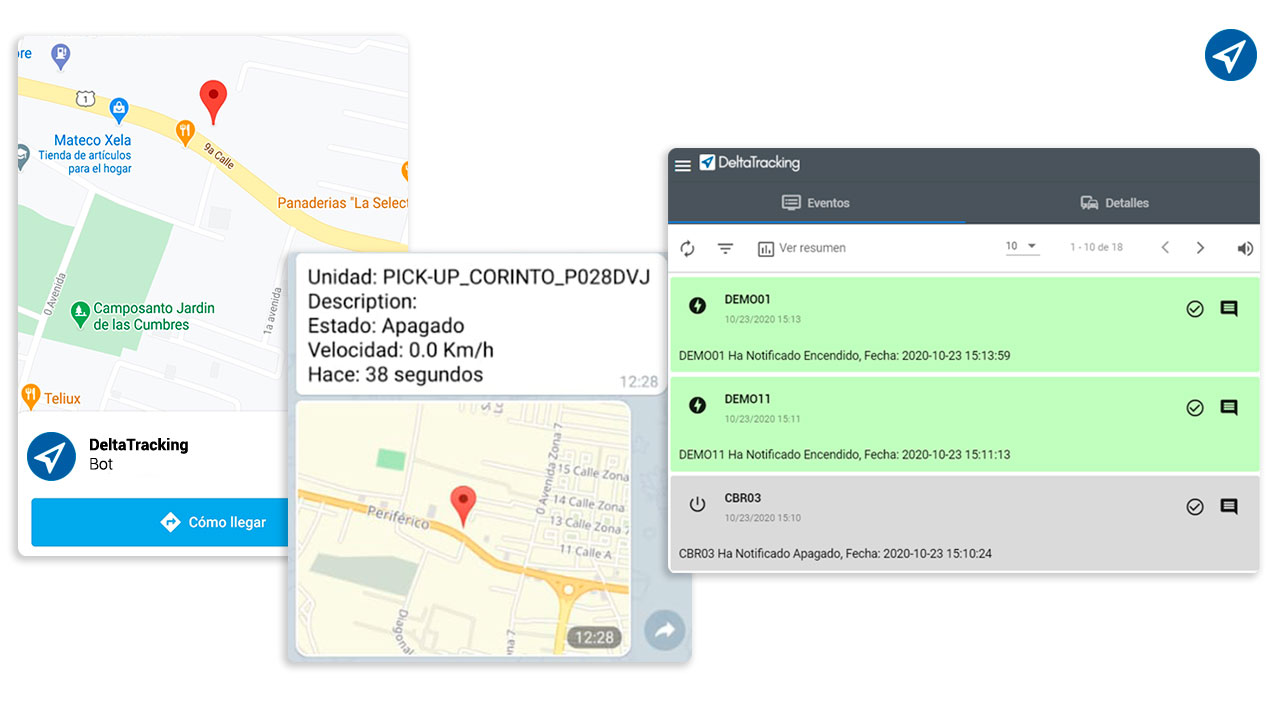Click the DeltaTracking Bot avatar icon
Viewport: 1280px width, 720px height.
coord(51,457)
